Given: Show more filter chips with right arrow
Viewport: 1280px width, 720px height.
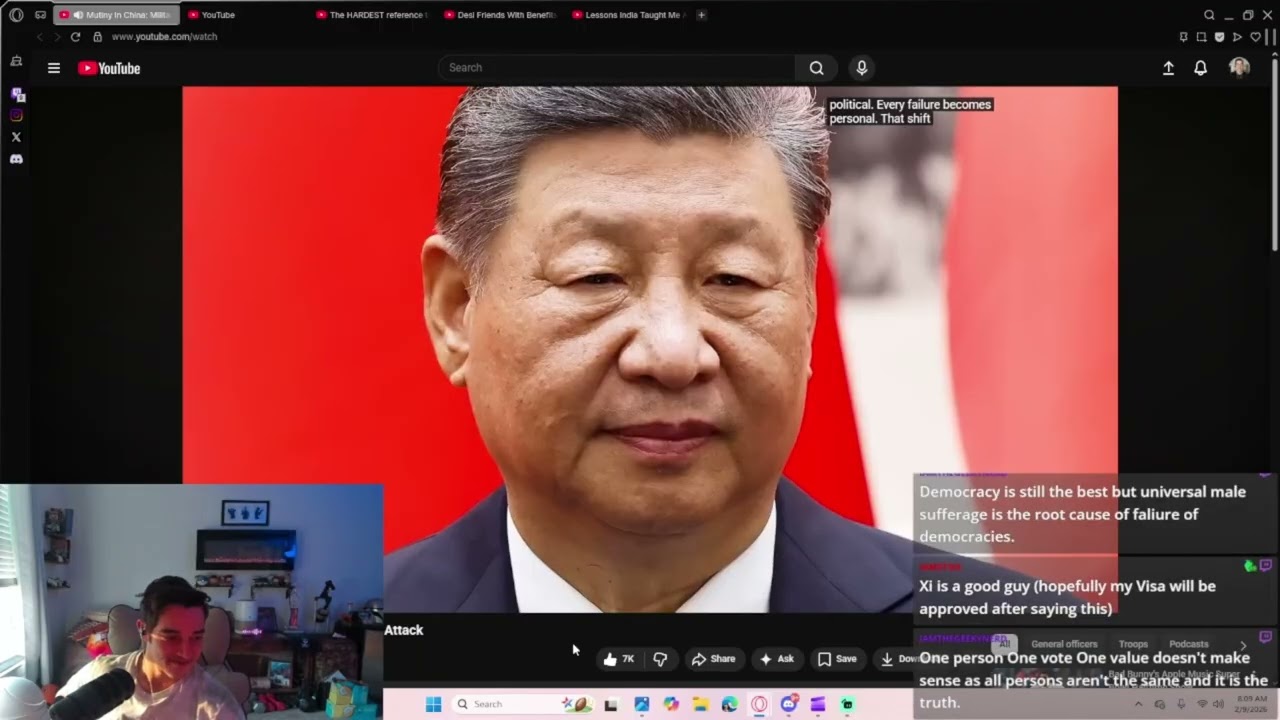Looking at the screenshot, I should (1243, 645).
